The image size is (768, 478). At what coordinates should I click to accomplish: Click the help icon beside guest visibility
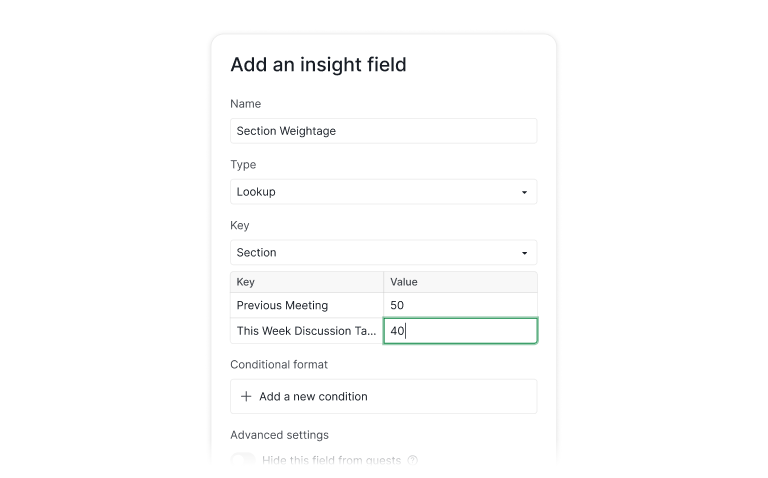click(x=413, y=461)
